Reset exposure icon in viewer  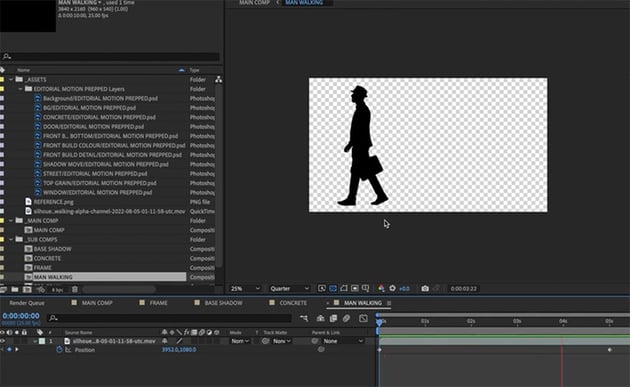[x=392, y=288]
